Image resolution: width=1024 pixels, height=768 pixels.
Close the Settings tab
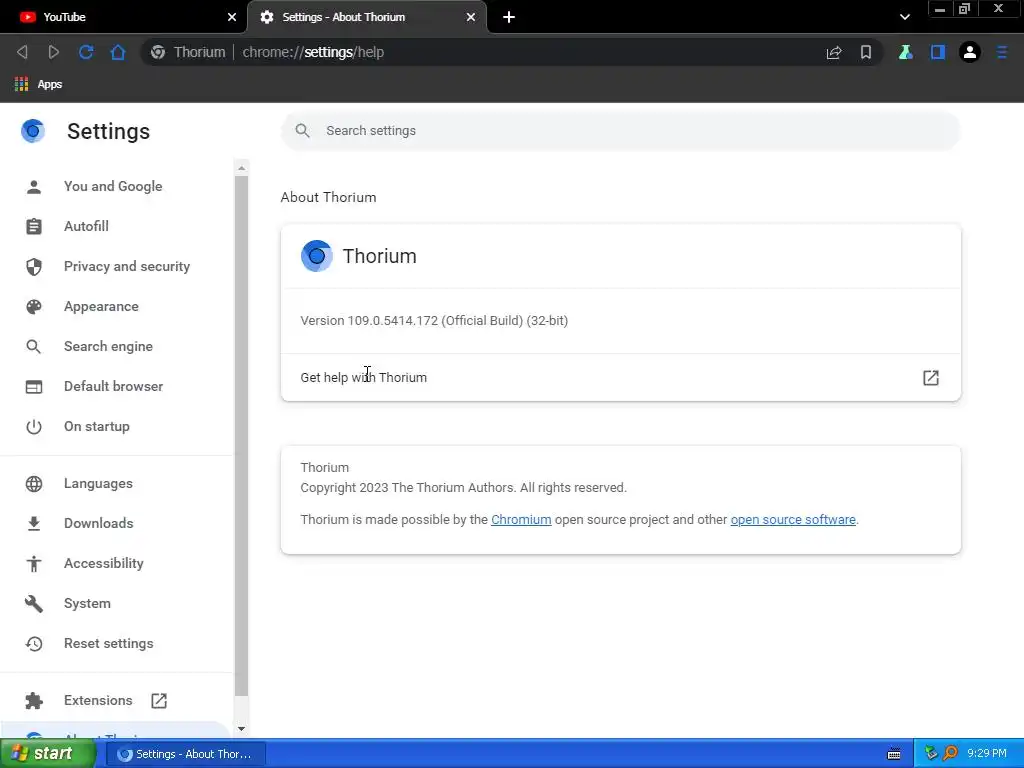coord(471,17)
